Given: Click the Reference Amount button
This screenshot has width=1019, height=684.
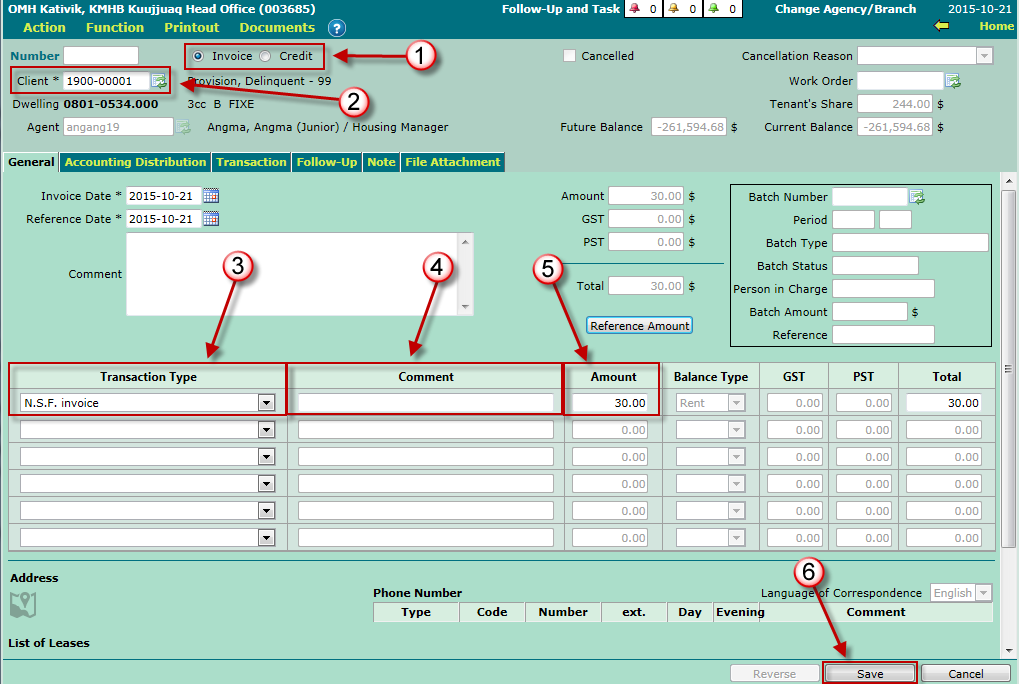Looking at the screenshot, I should (640, 326).
